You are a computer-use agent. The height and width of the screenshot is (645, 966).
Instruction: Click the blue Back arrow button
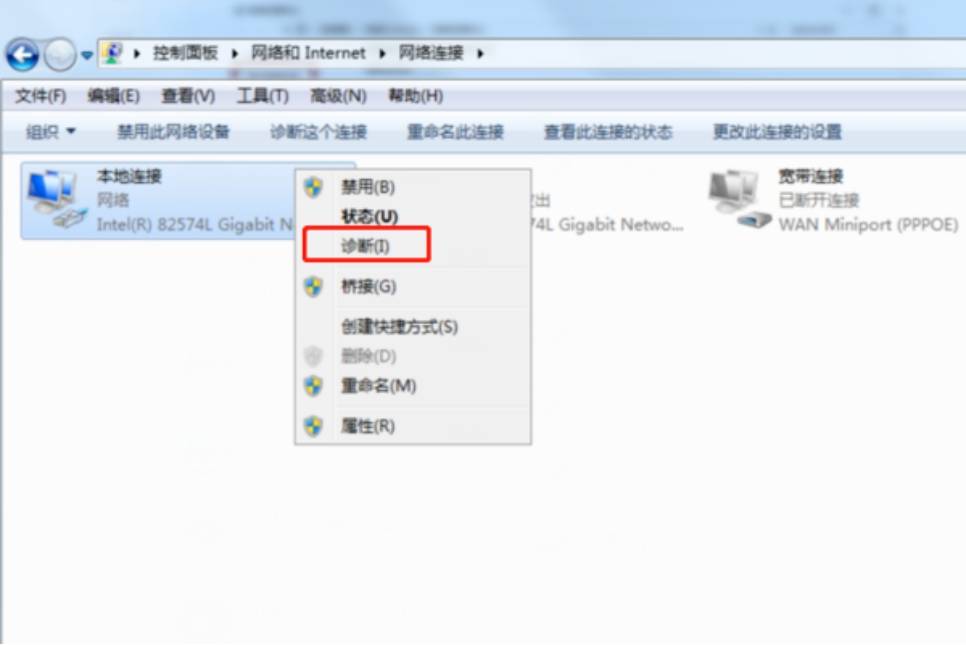23,55
